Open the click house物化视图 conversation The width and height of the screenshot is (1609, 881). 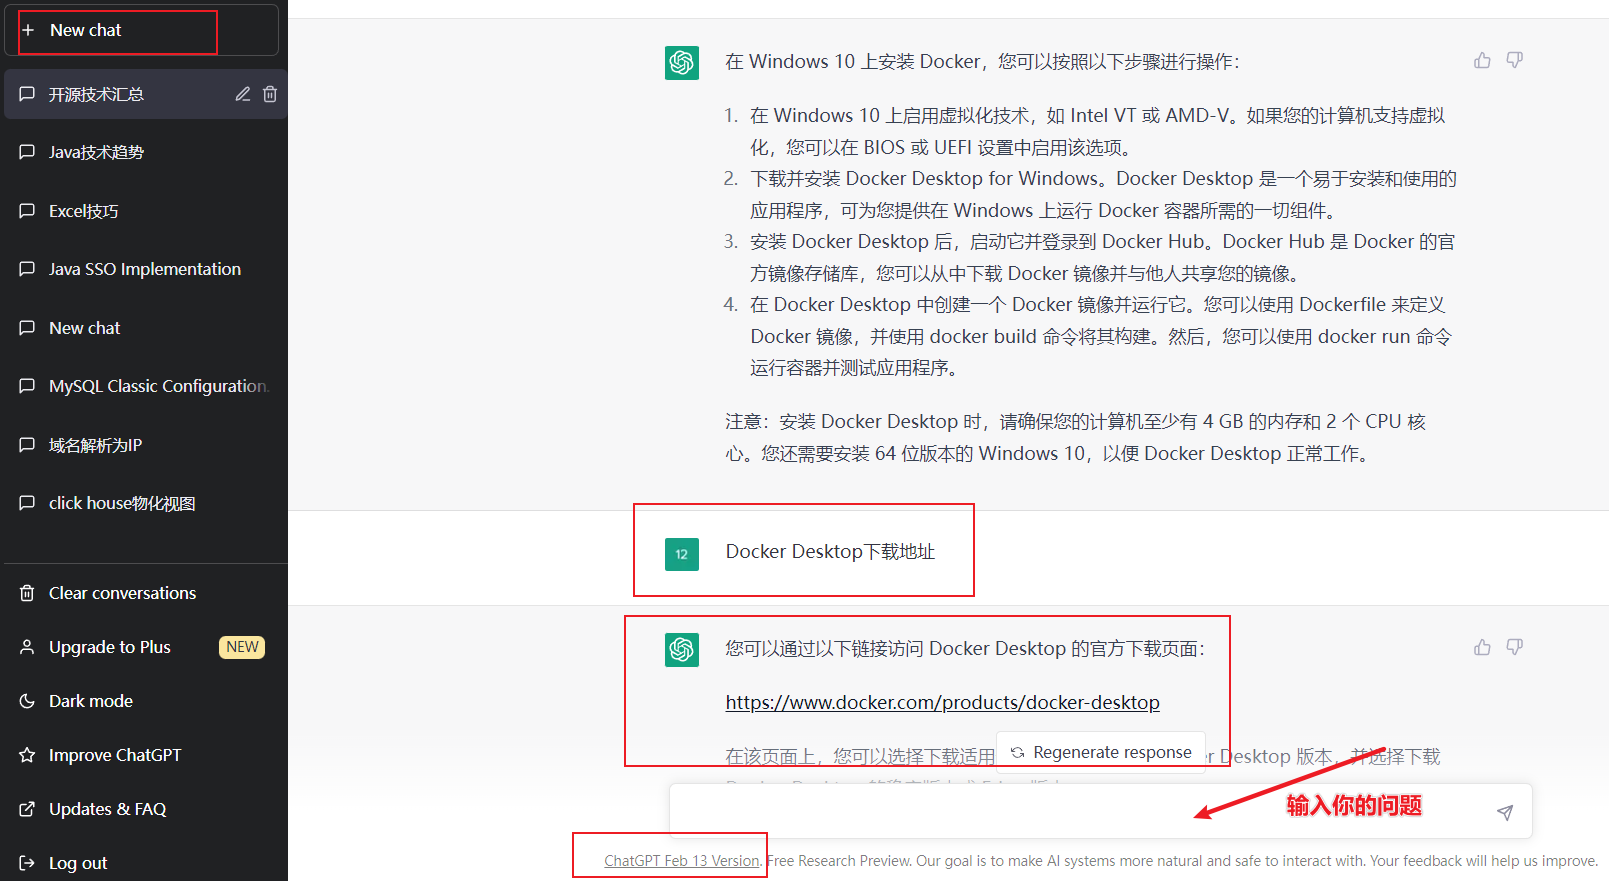144,503
